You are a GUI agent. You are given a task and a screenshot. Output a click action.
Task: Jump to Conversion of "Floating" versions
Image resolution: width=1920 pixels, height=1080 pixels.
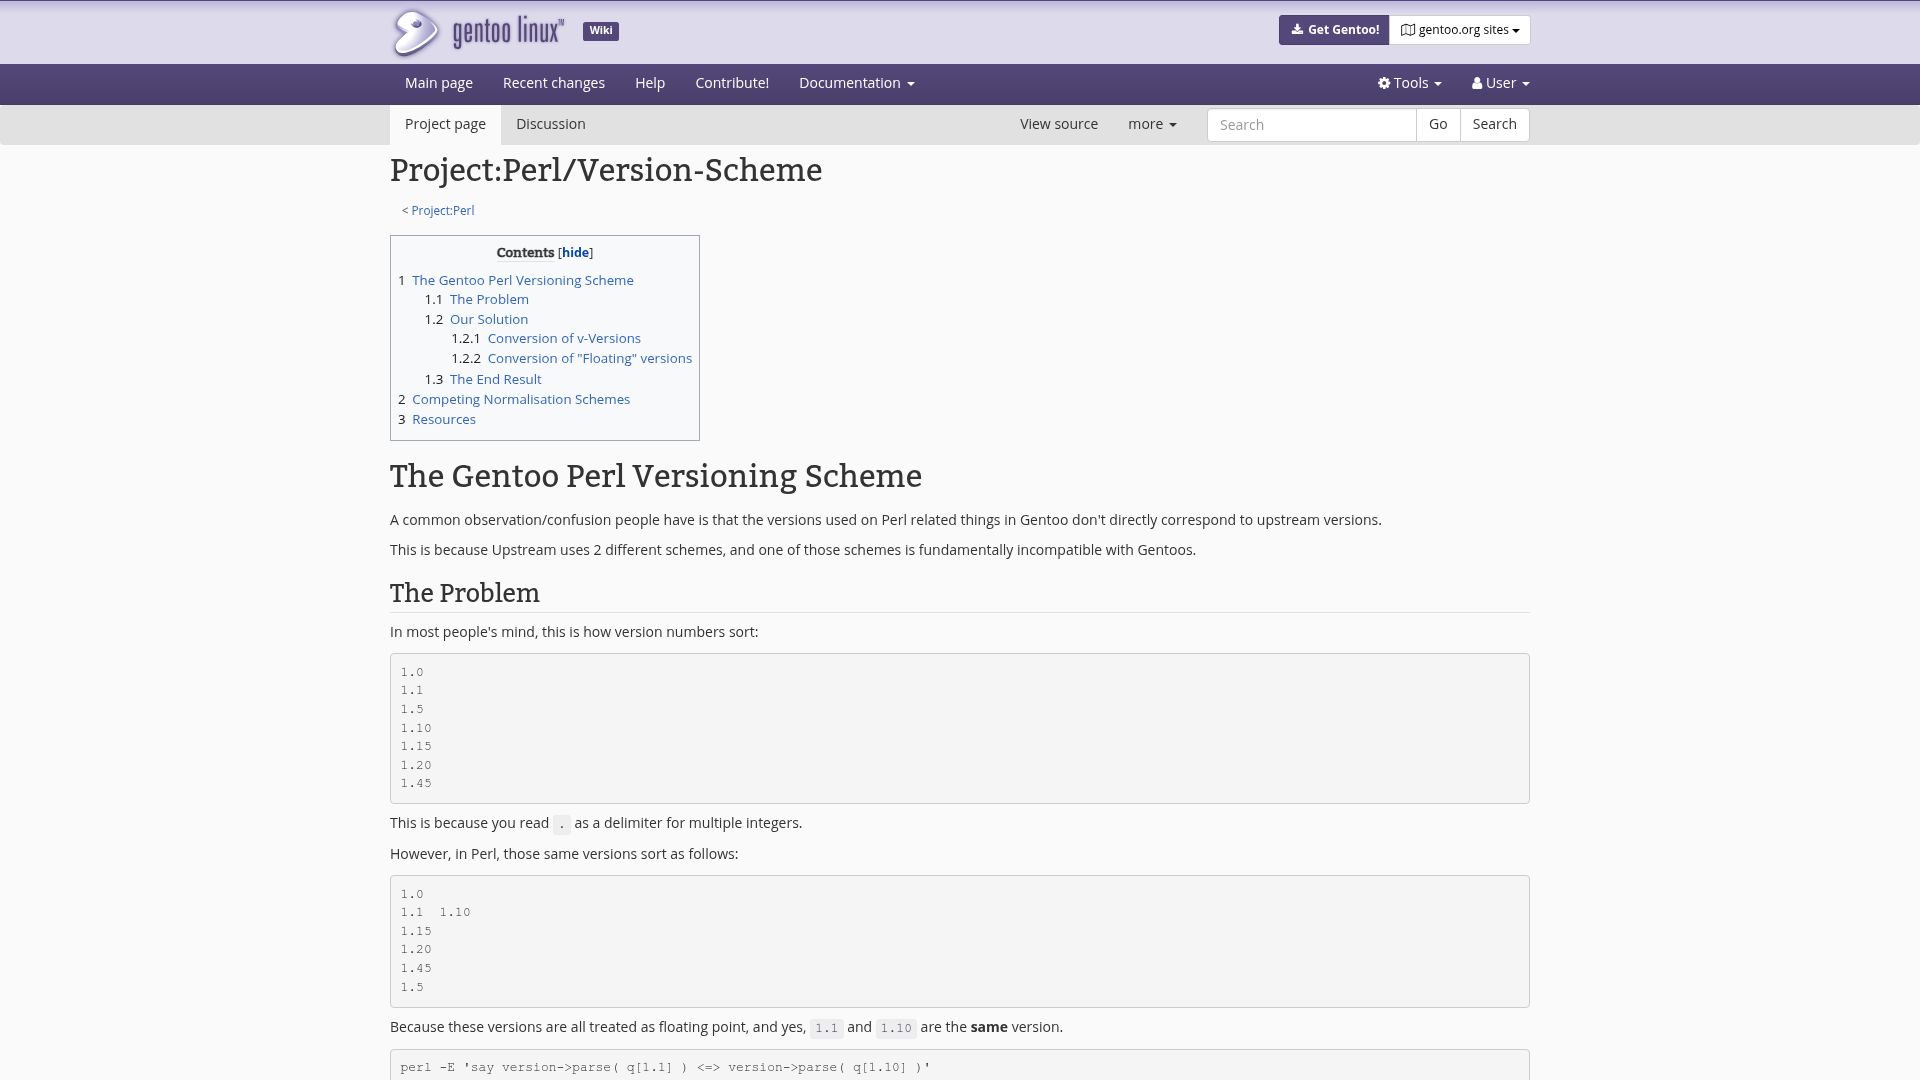click(x=590, y=359)
